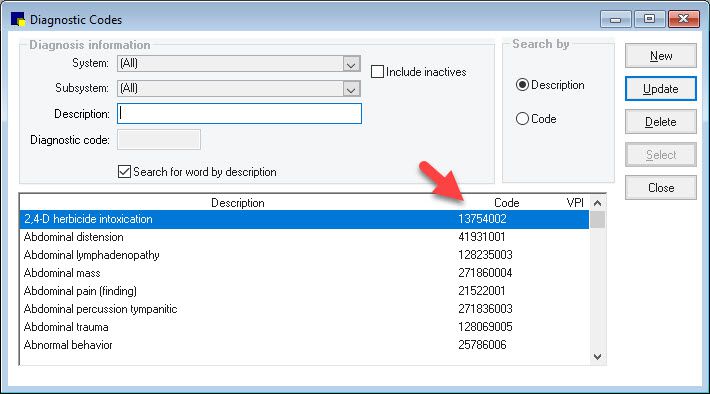Viewport: 710px width, 394px height.
Task: Expand the Subsystem dropdown
Action: pos(351,88)
